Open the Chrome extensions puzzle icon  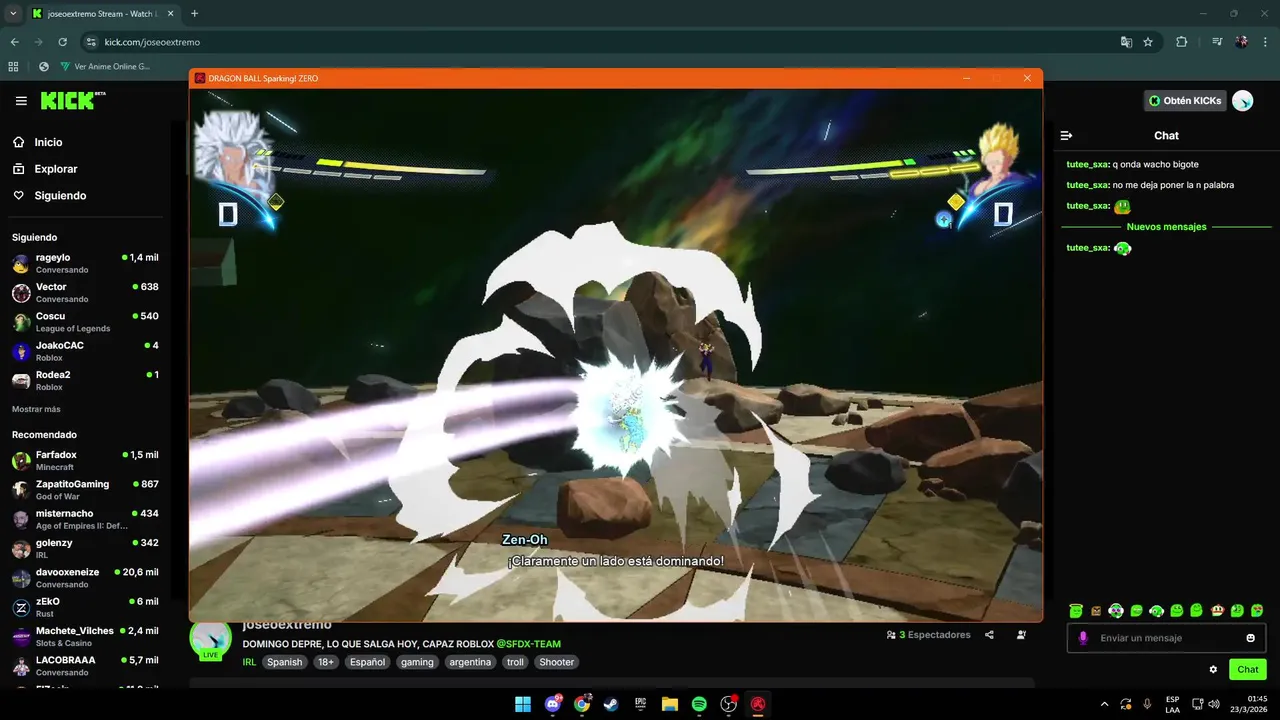click(1181, 42)
